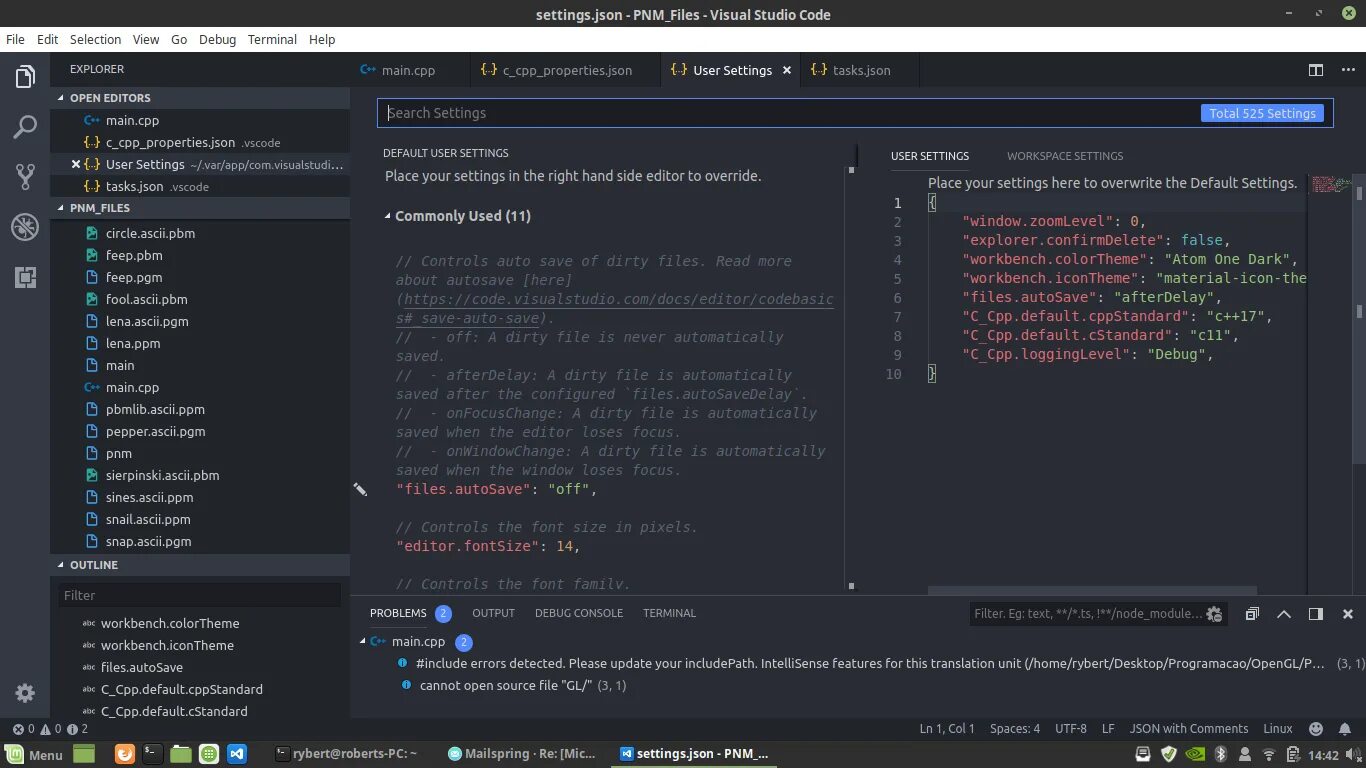Maximize the bottom panel
Viewport: 1366px width, 768px height.
(x=1284, y=614)
